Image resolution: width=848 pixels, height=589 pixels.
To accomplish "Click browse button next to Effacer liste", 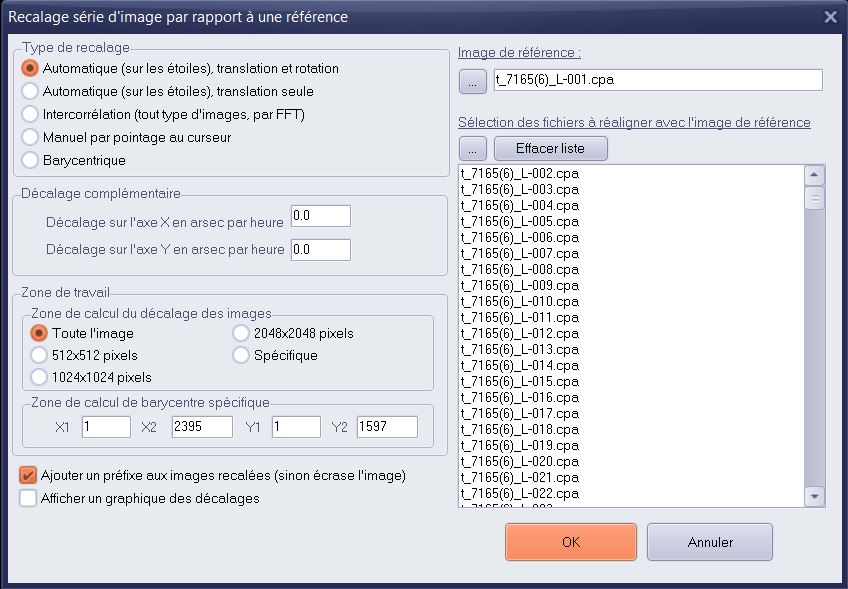I will point(473,149).
